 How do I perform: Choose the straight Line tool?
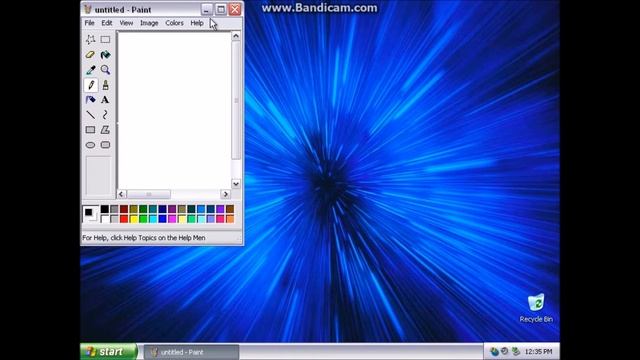click(x=90, y=115)
